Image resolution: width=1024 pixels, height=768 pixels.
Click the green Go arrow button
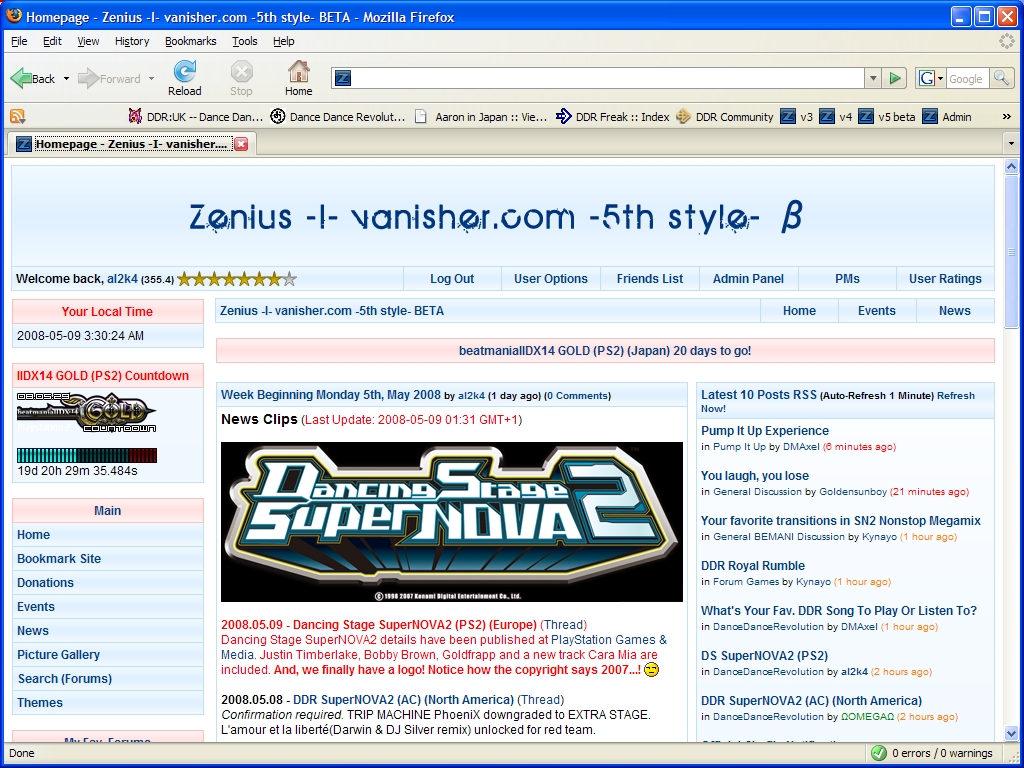895,78
